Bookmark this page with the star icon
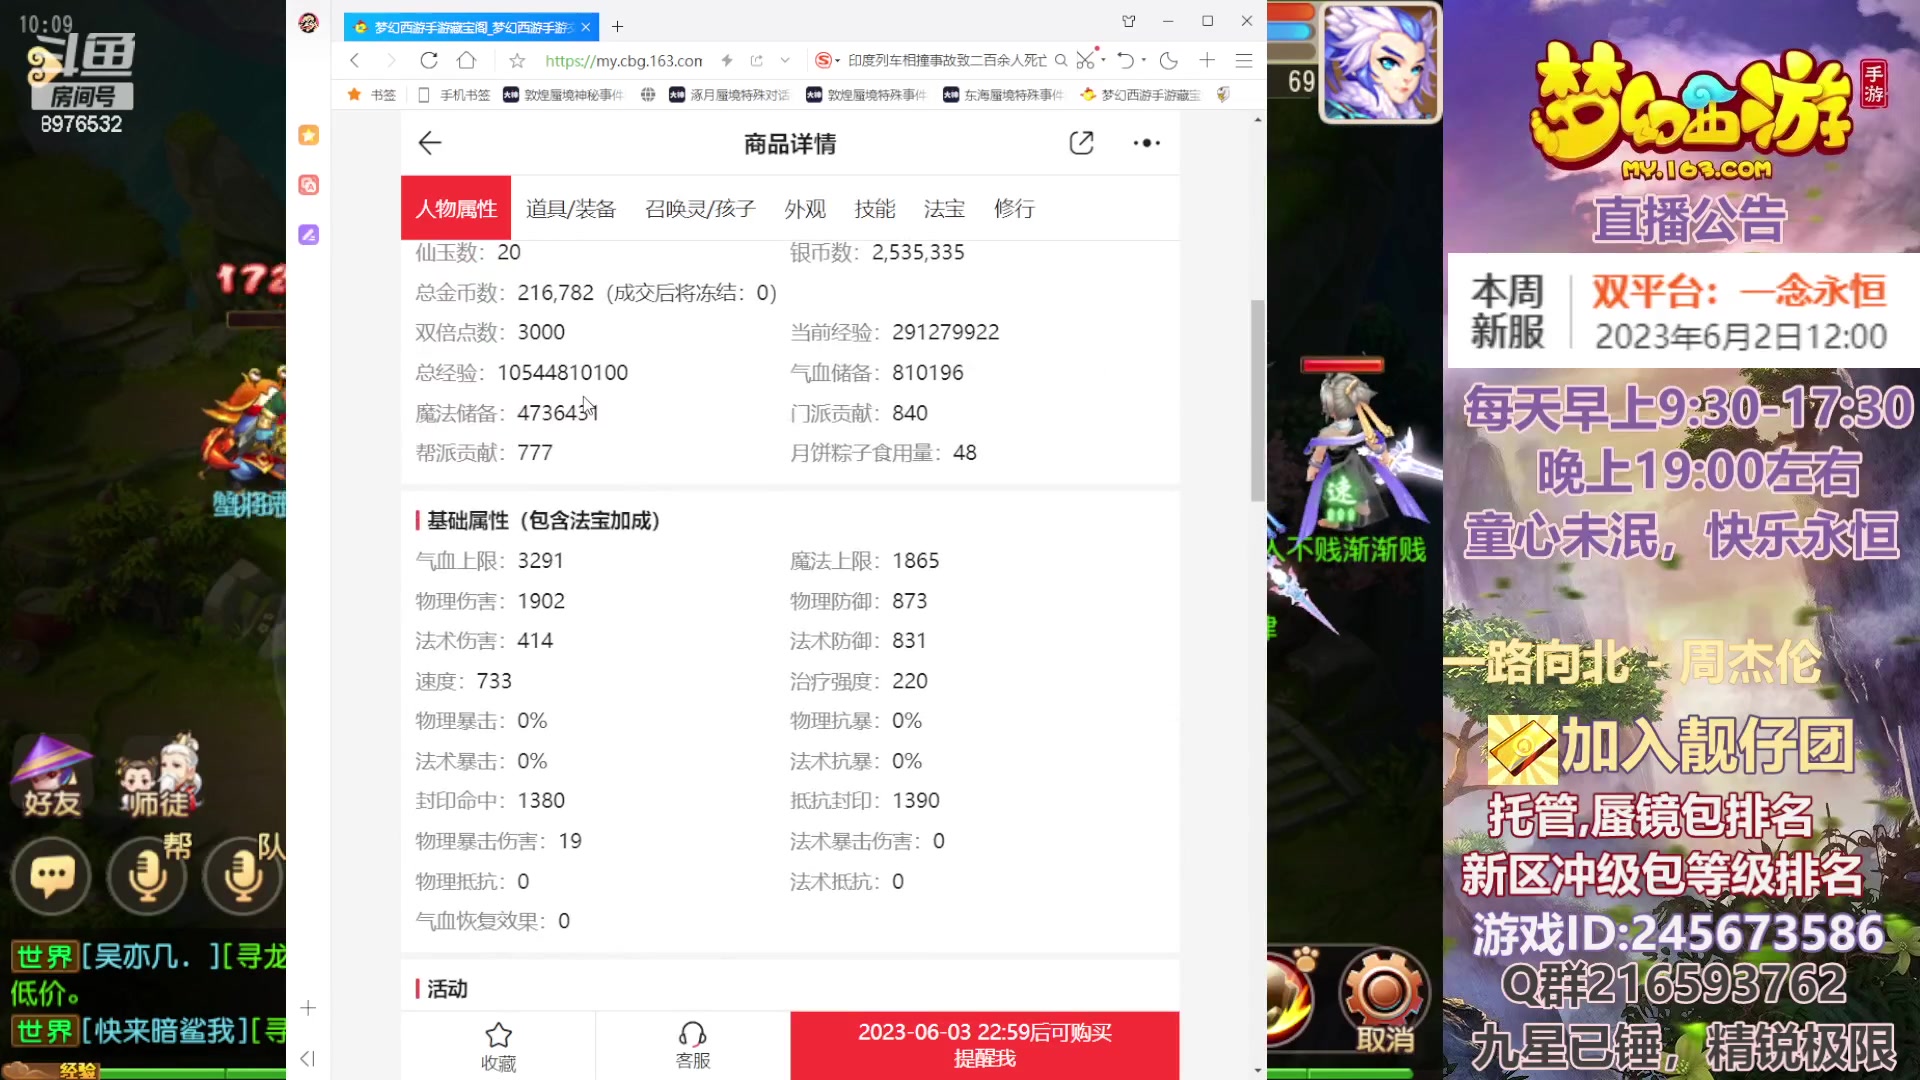Viewport: 1920px width, 1080px height. pos(517,61)
